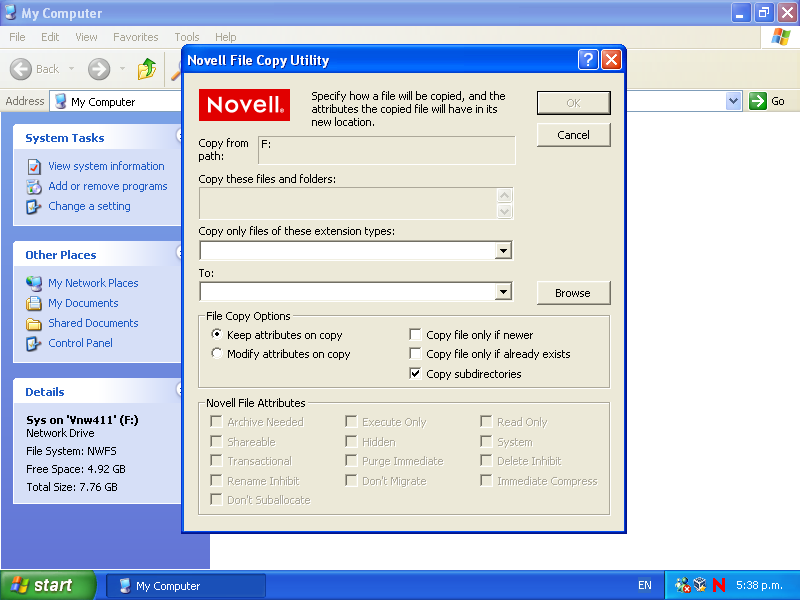
Task: Open the Back button history dropdown arrow
Action: coord(71,68)
